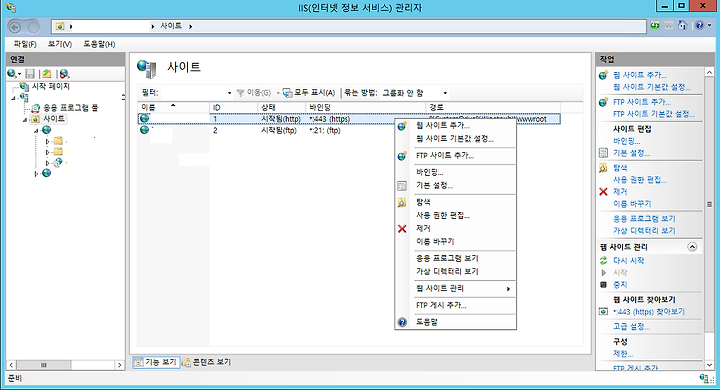720x390 pixels.
Task: Collapse the first site under 사이트
Action: 36,131
